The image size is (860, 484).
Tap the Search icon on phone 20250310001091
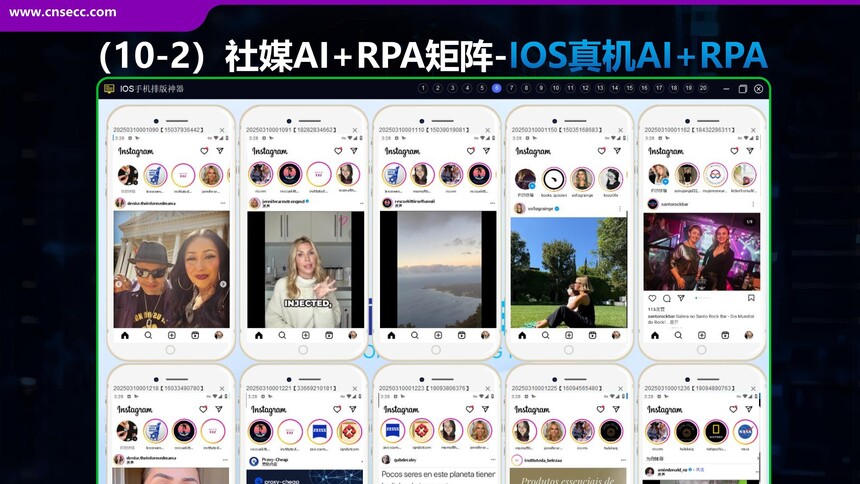(x=282, y=335)
